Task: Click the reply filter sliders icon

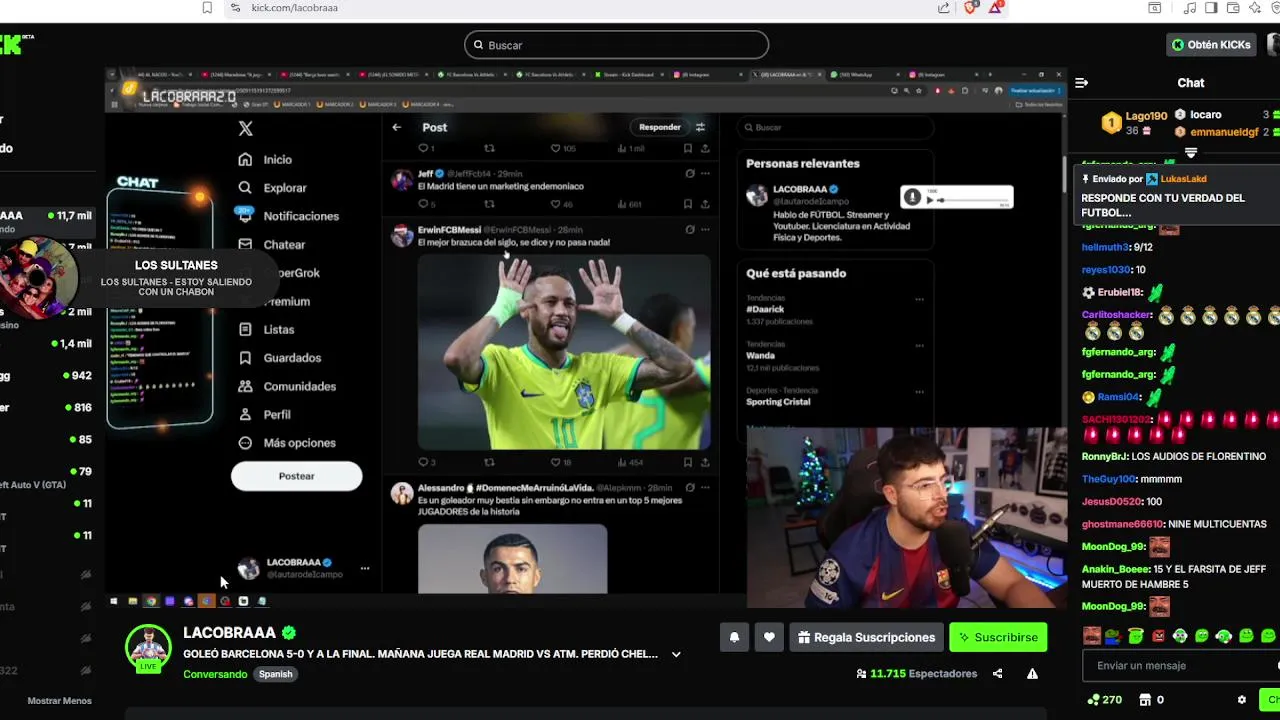Action: tap(700, 127)
